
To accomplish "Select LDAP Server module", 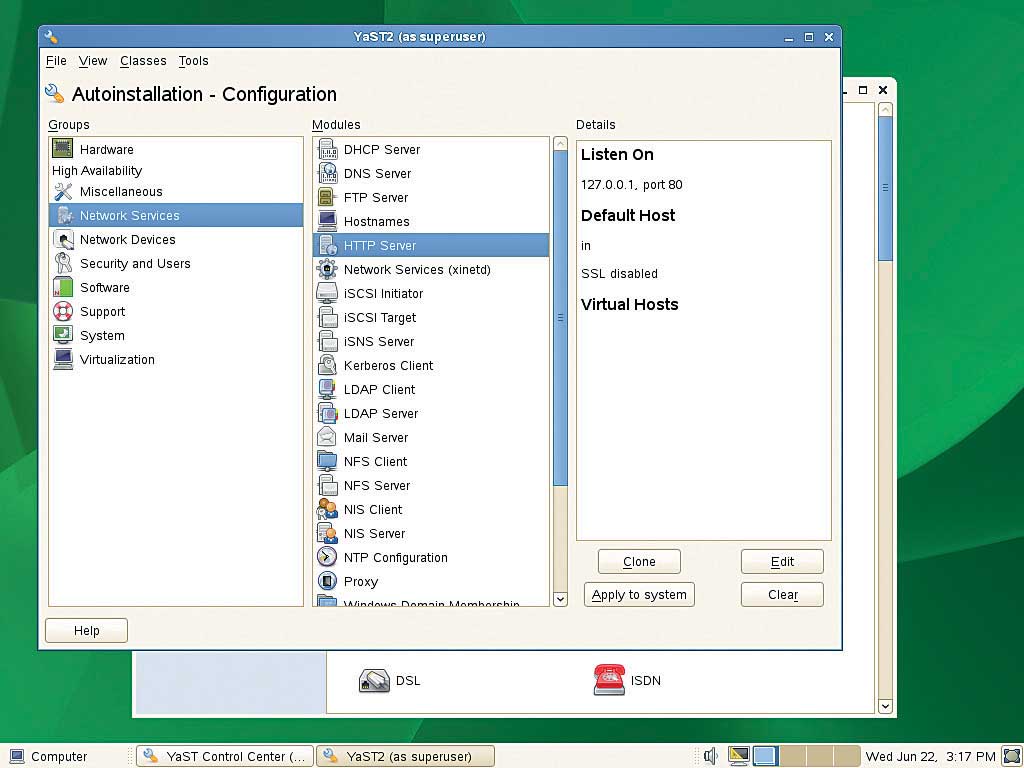I will click(x=431, y=413).
